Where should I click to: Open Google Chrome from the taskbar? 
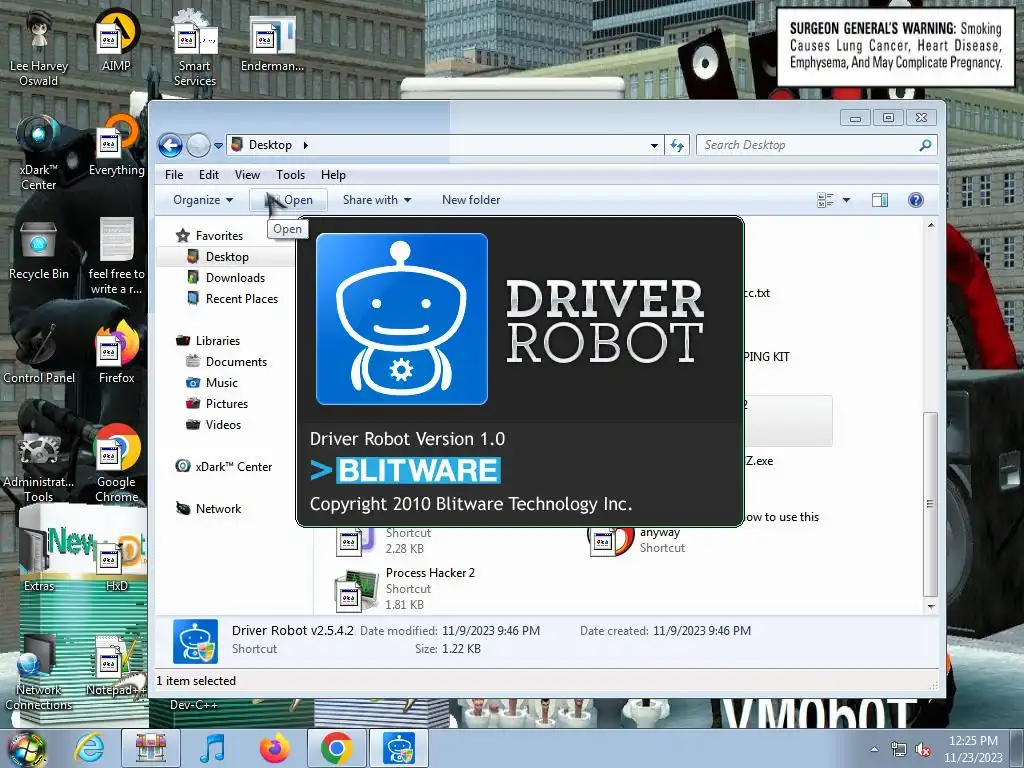click(336, 748)
